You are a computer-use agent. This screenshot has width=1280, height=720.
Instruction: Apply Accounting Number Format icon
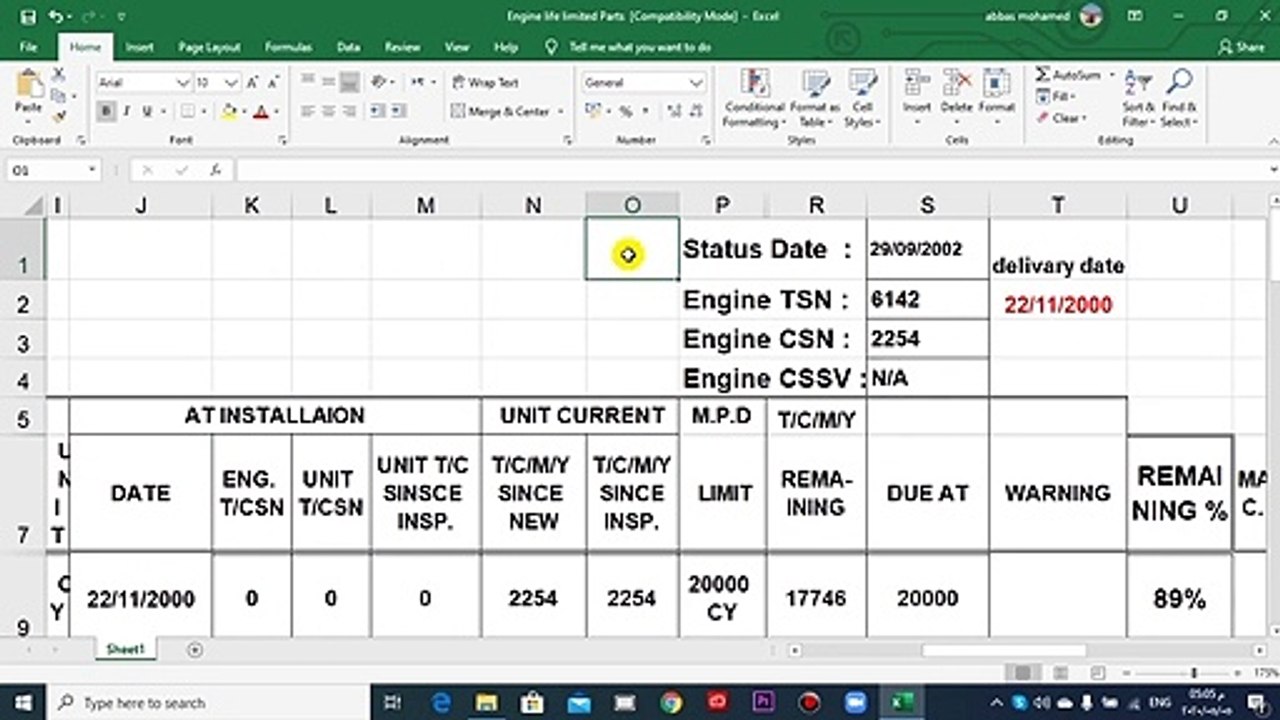pyautogui.click(x=593, y=112)
